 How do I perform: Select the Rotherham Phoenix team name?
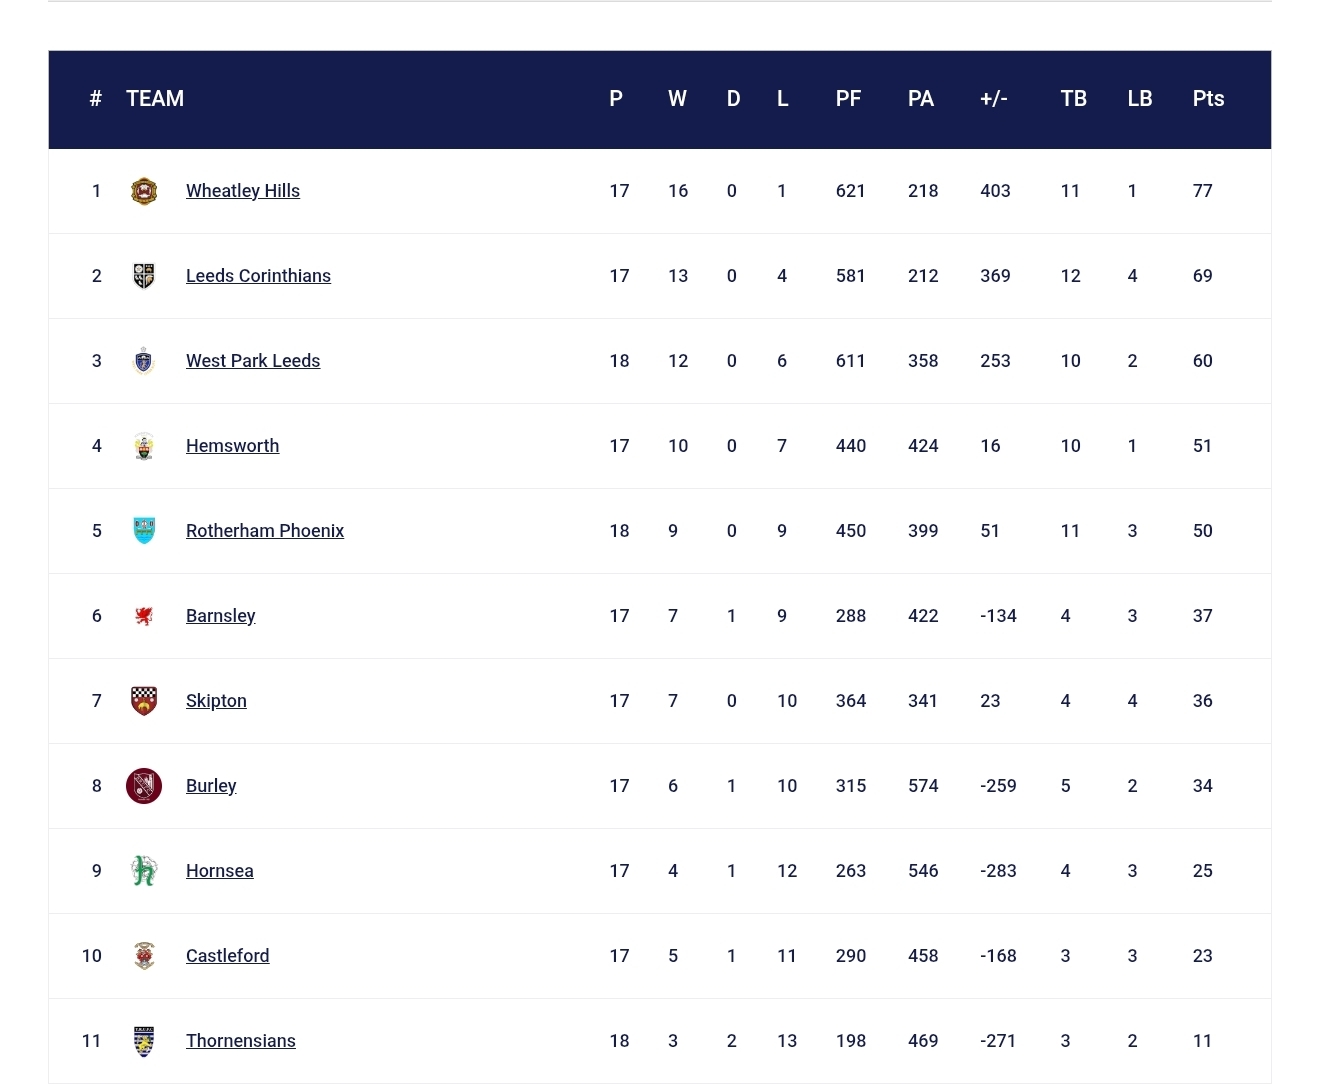coord(265,531)
